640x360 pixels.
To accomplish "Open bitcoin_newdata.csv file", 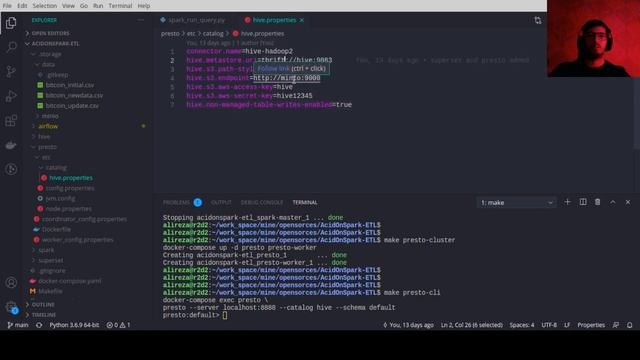I will point(74,95).
